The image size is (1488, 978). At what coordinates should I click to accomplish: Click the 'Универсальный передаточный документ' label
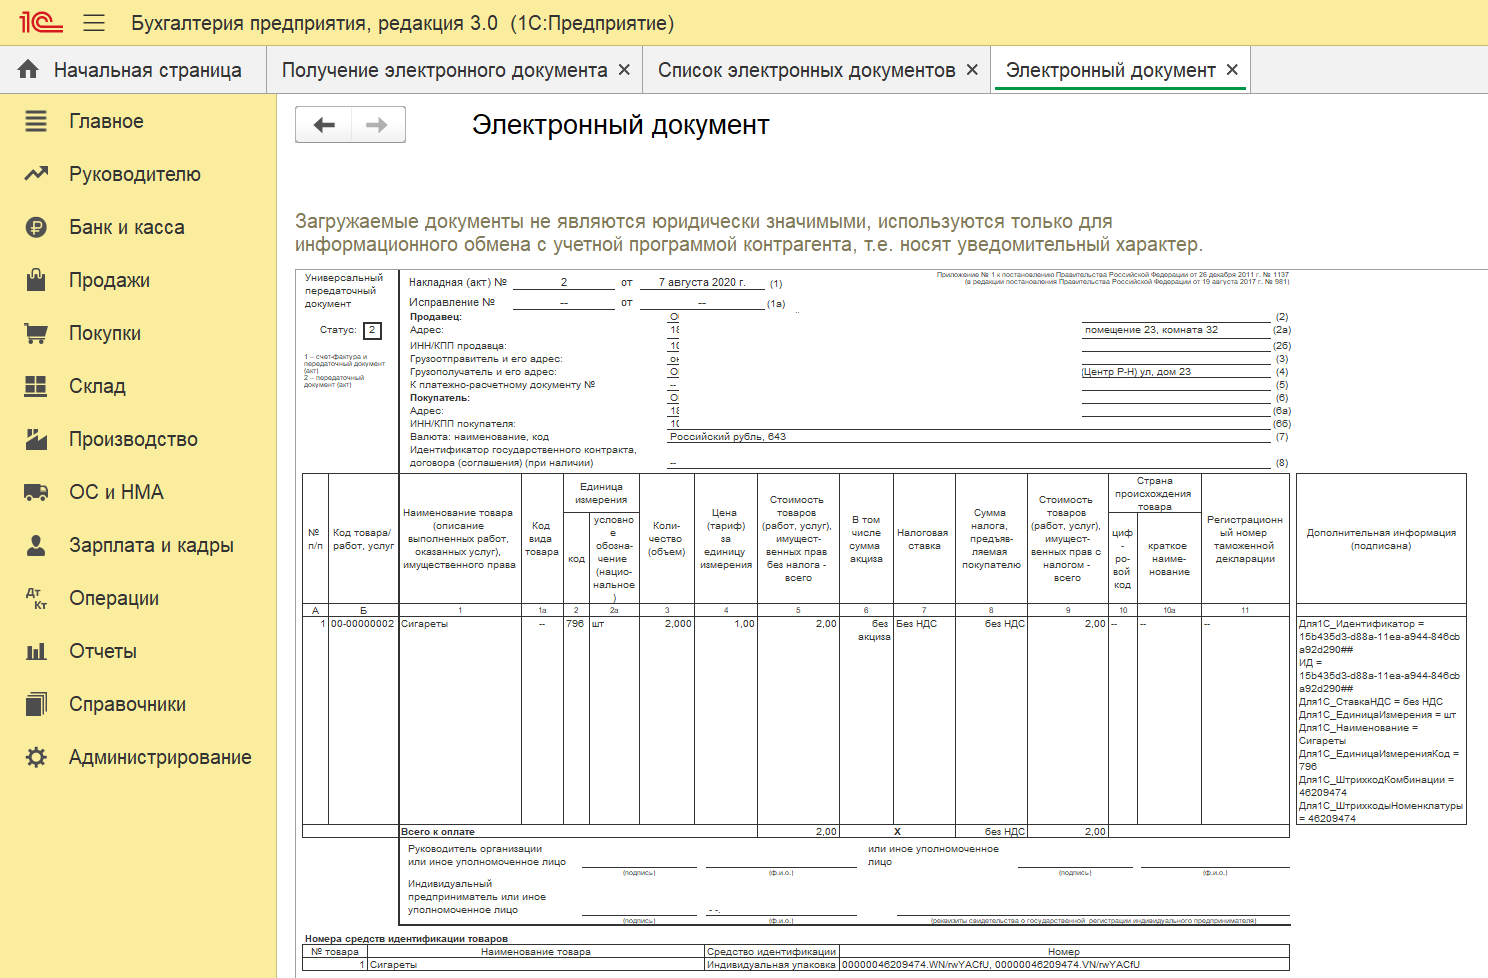point(344,290)
